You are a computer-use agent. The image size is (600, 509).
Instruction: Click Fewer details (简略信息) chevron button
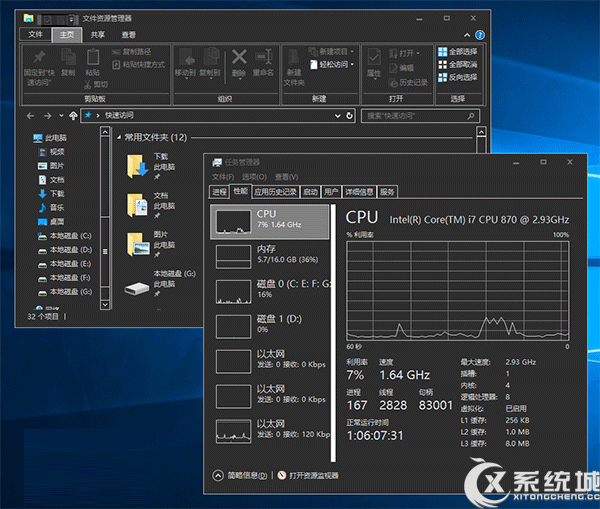[218, 476]
